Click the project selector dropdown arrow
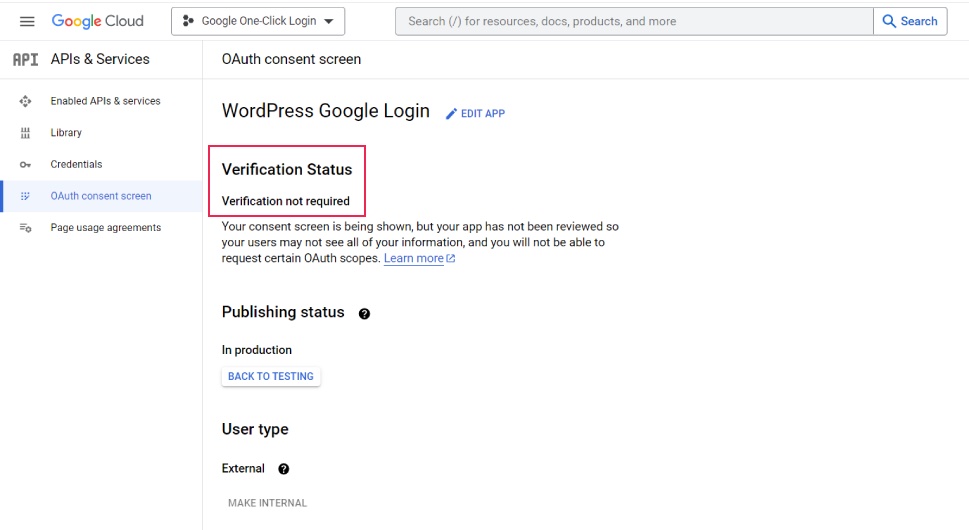The height and width of the screenshot is (530, 969). click(329, 22)
